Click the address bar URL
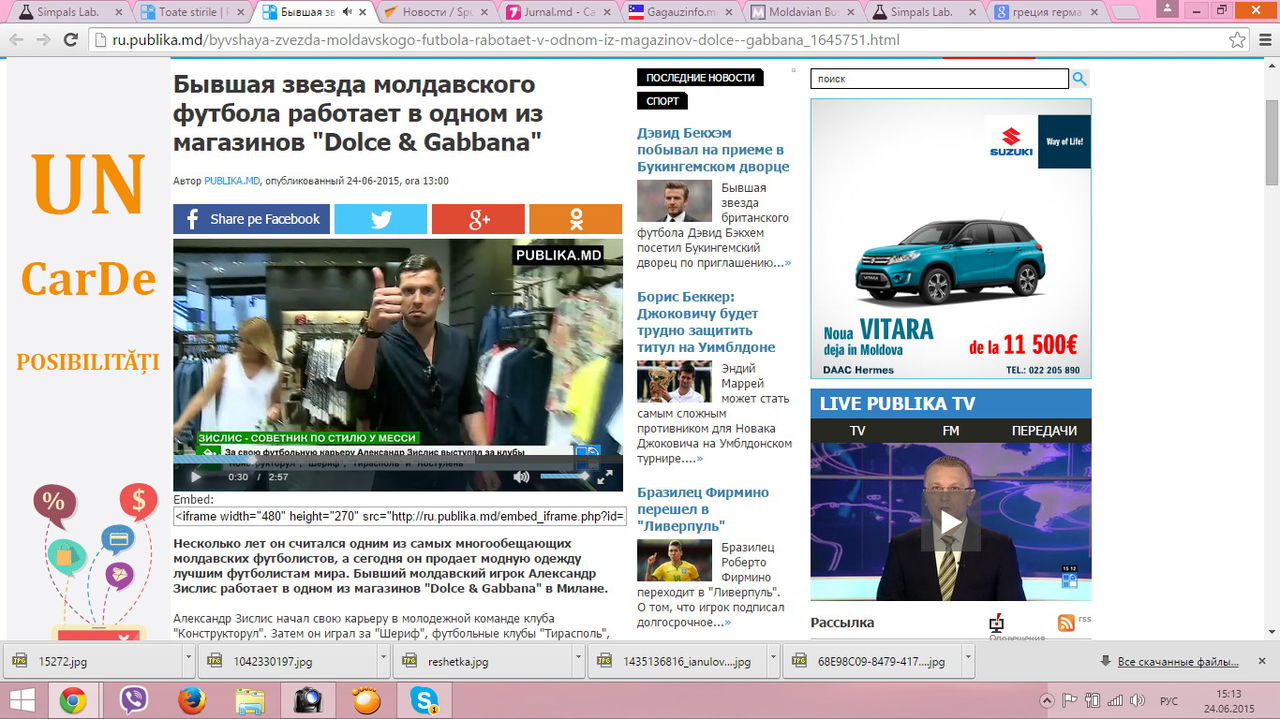 click(505, 40)
